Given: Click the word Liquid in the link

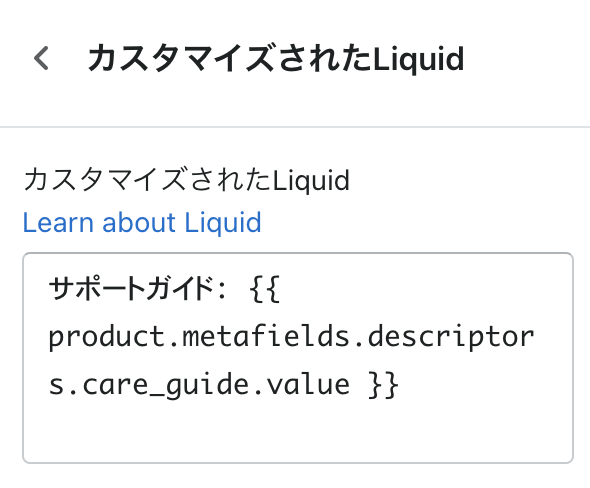Looking at the screenshot, I should tap(223, 222).
